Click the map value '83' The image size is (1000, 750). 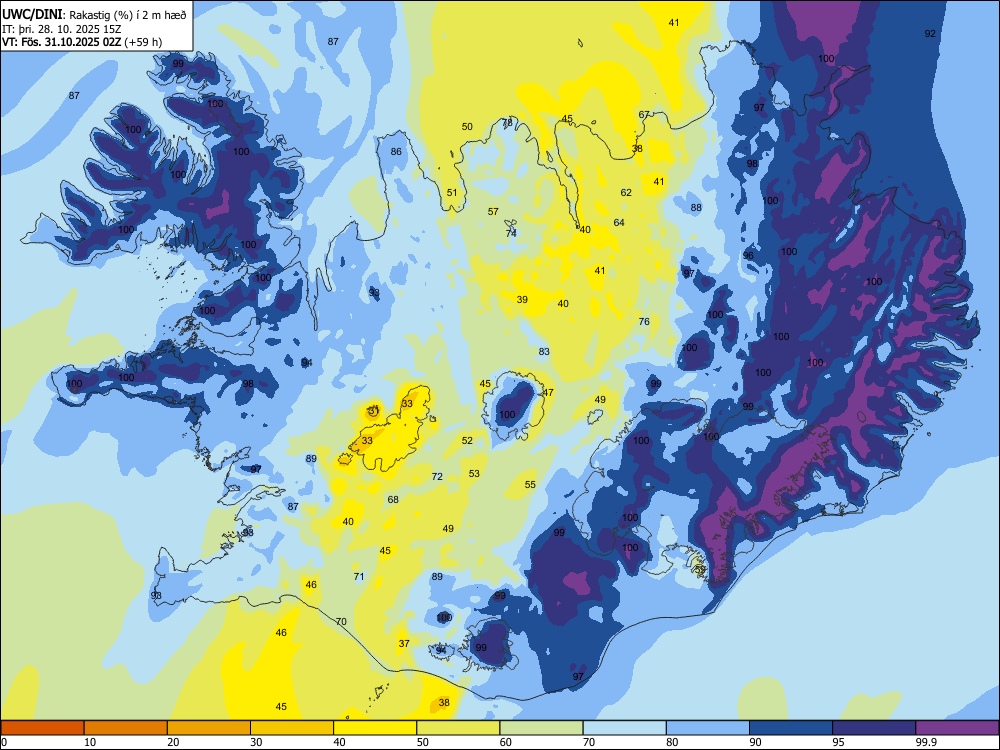(544, 351)
